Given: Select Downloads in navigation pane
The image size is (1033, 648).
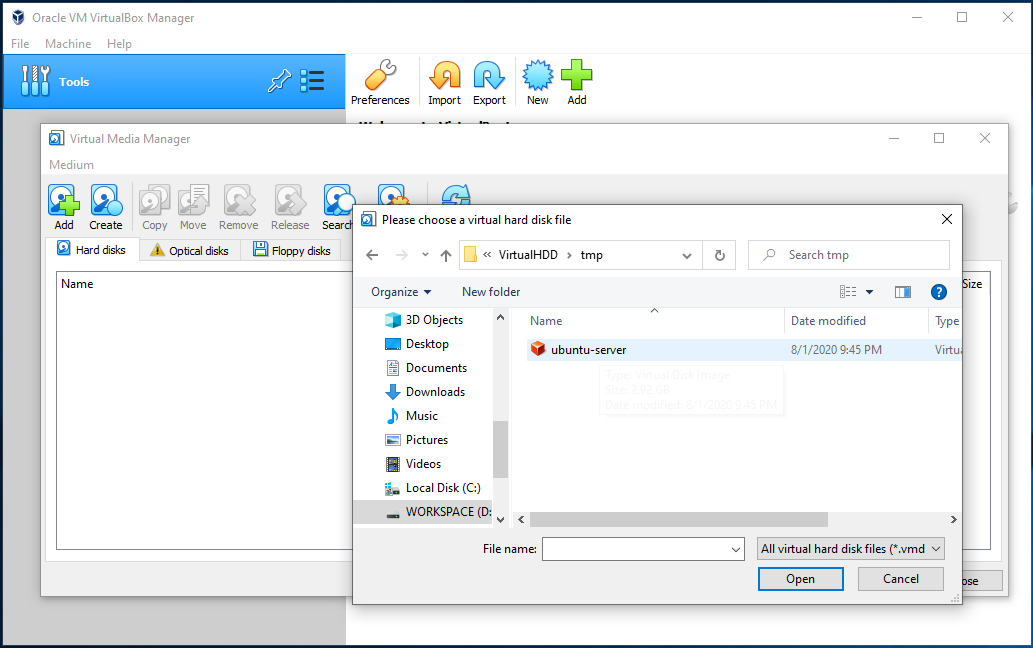Looking at the screenshot, I should (426, 392).
